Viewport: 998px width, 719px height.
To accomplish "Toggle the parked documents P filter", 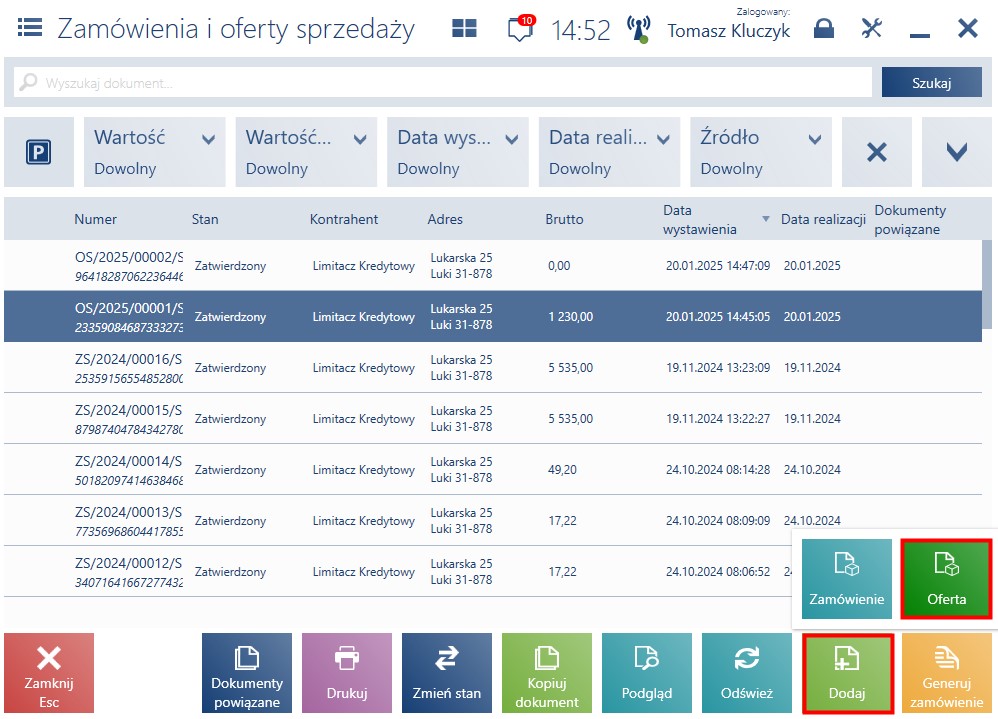I will (39, 152).
